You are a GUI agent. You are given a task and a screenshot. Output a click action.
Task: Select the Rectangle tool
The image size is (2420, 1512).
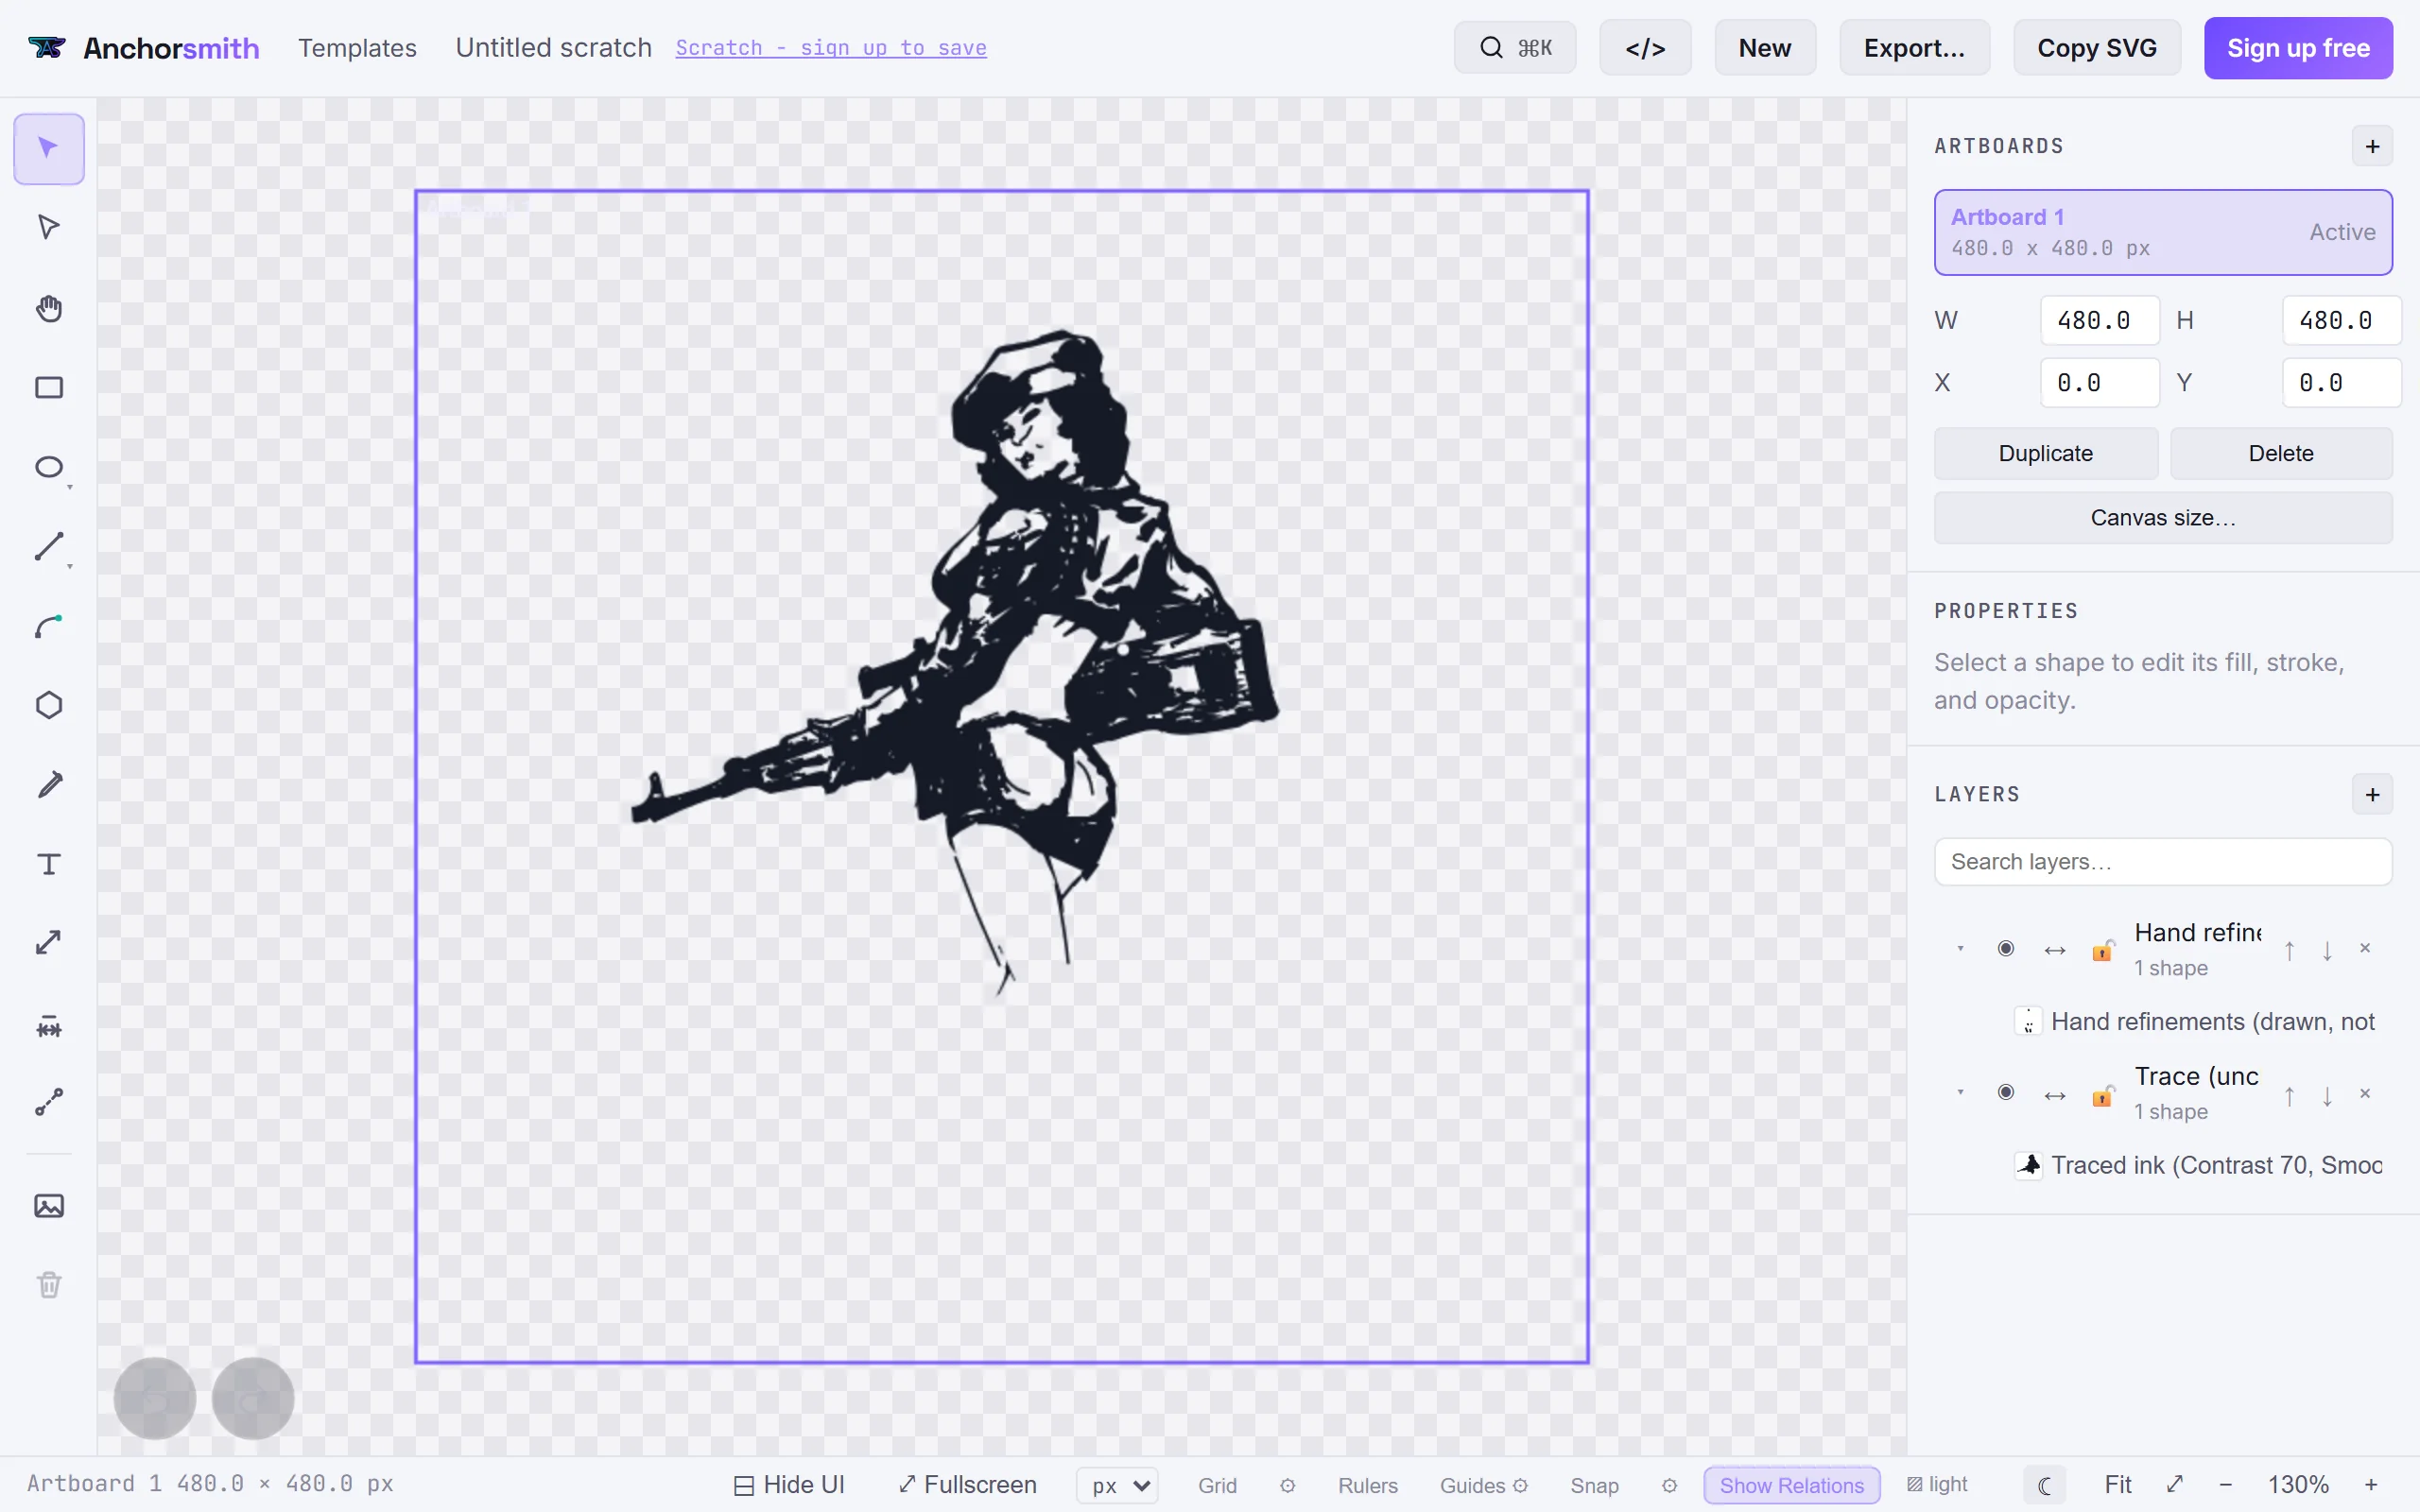coord(48,388)
